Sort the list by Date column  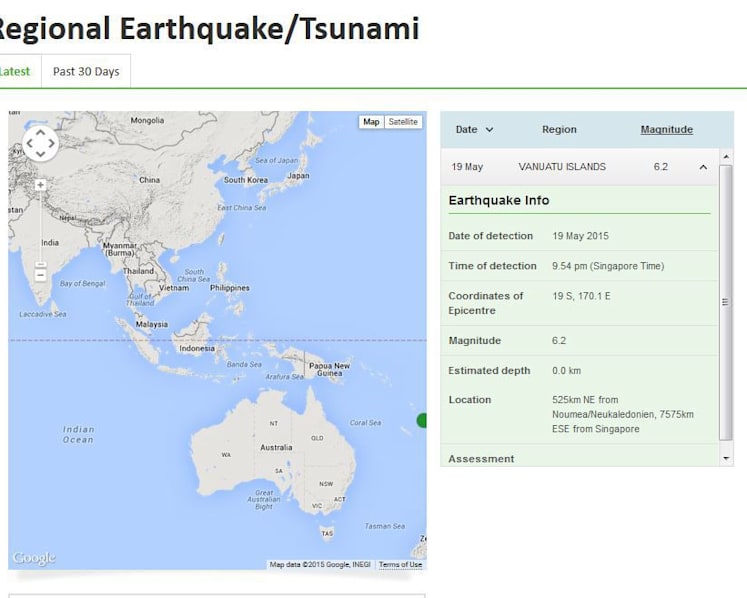(x=466, y=130)
